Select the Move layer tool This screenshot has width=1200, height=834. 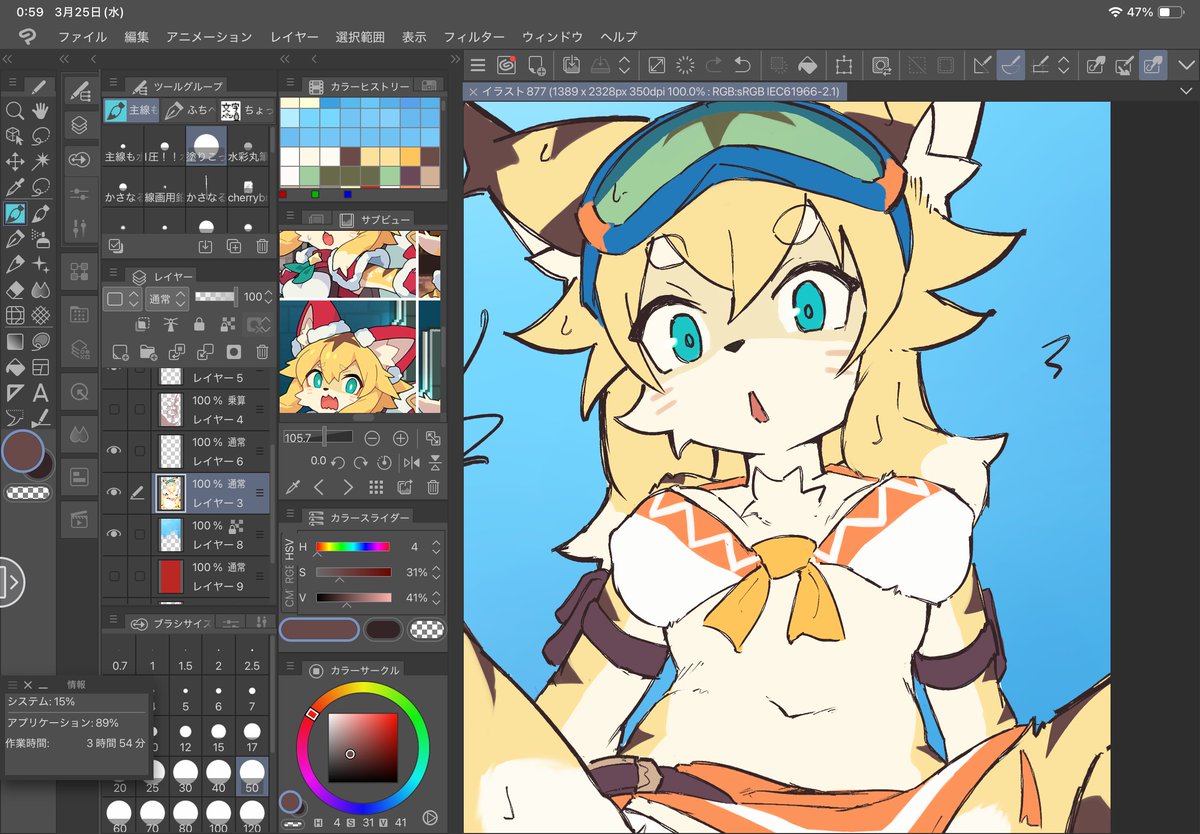point(15,161)
